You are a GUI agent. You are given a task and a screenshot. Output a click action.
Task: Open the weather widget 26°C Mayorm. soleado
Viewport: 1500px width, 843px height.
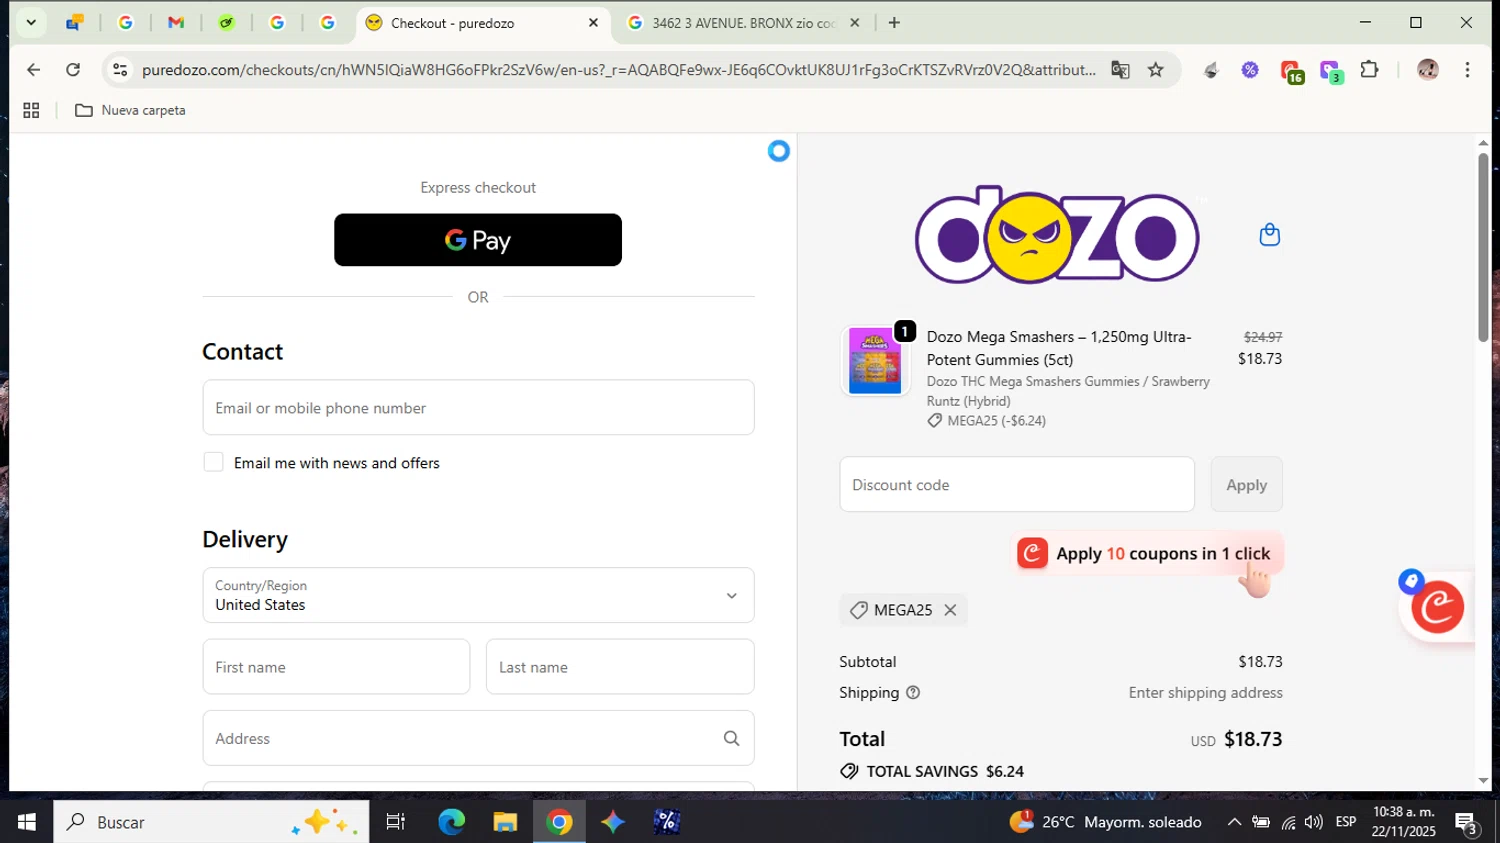1106,822
